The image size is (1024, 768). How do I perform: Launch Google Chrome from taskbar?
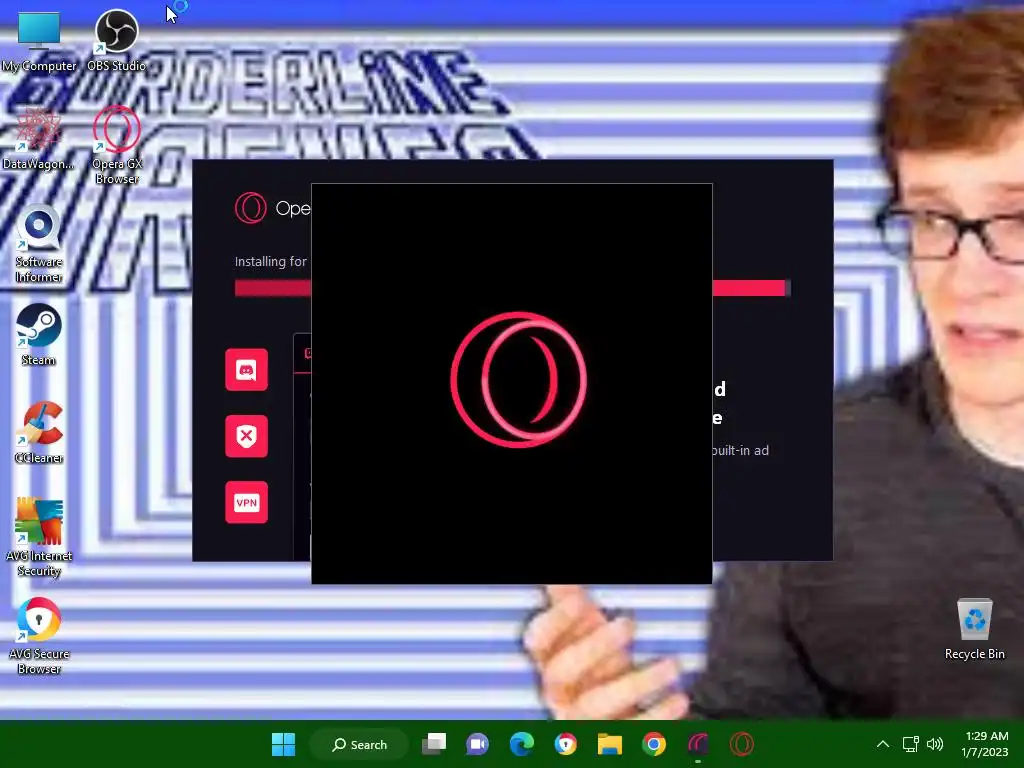click(654, 744)
